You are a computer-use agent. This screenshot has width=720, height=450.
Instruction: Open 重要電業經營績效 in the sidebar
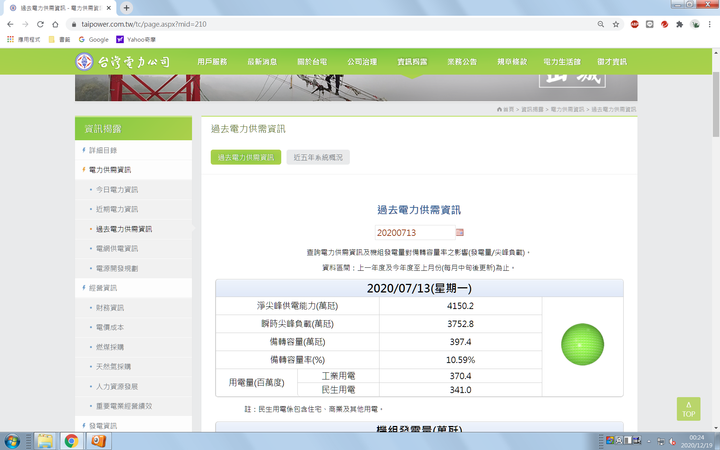coord(133,406)
